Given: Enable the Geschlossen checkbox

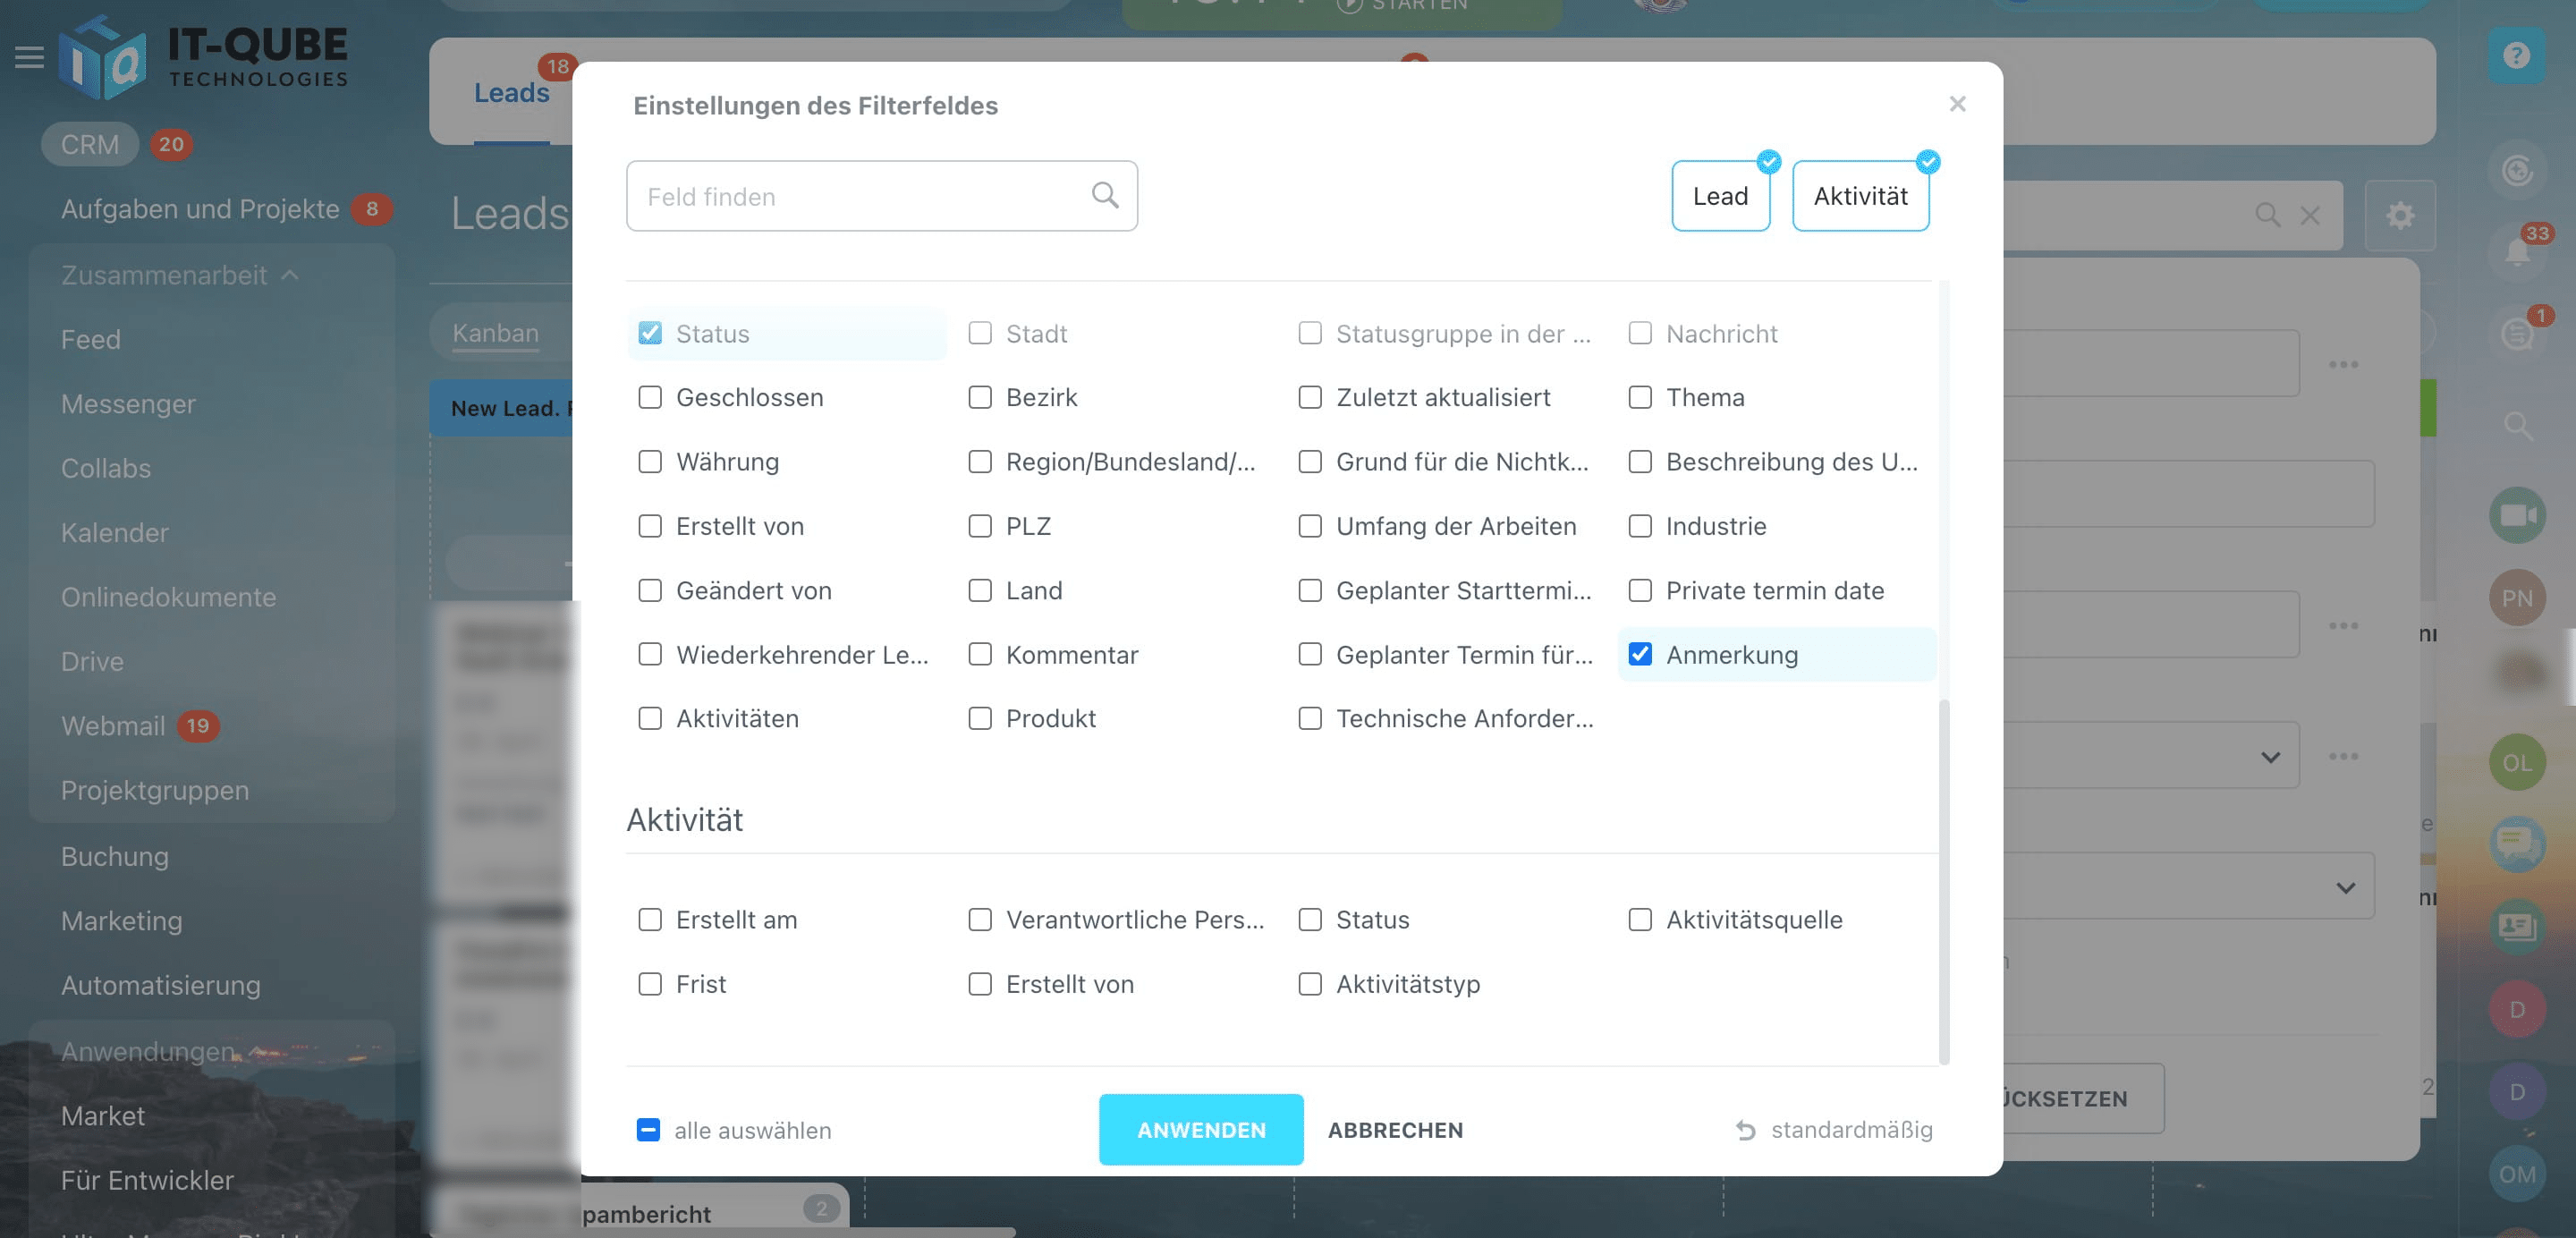Looking at the screenshot, I should coord(650,397).
